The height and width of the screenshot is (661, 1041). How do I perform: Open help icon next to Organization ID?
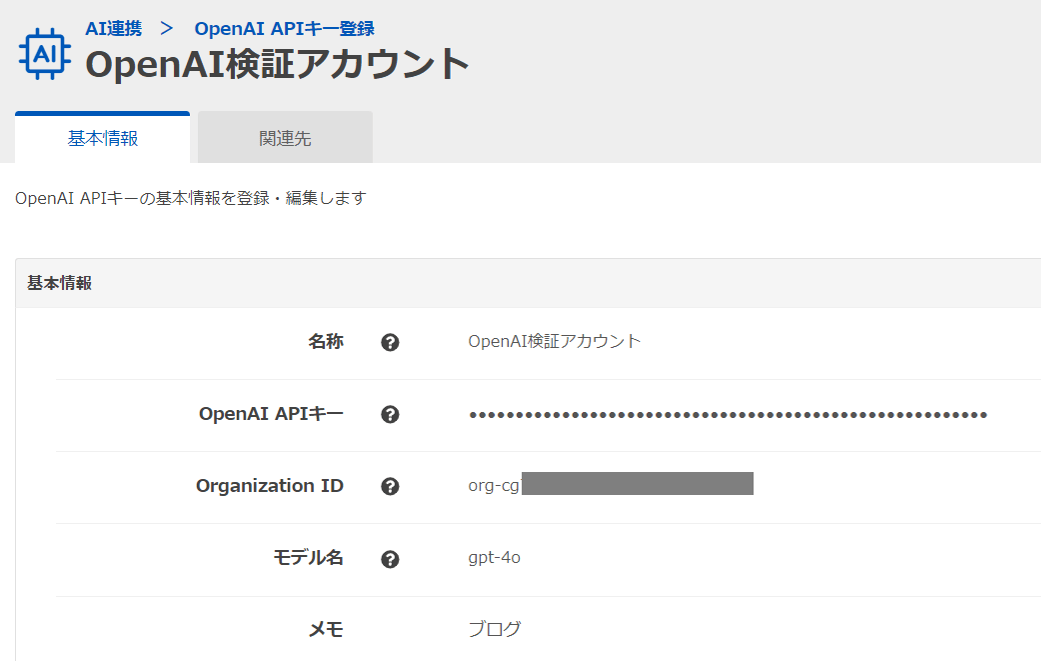pos(390,486)
